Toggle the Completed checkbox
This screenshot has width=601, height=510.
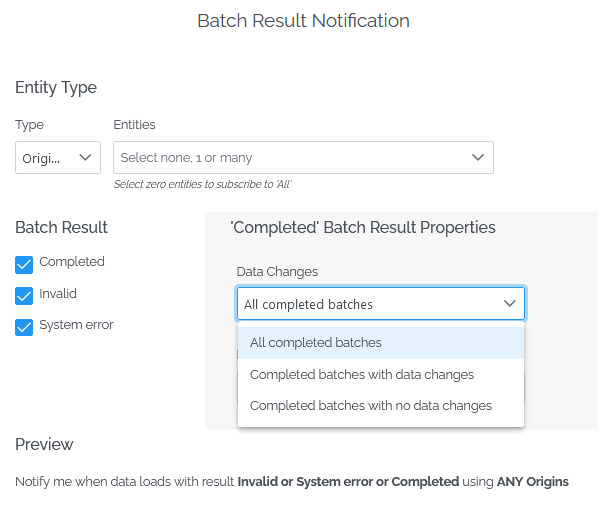[24, 265]
